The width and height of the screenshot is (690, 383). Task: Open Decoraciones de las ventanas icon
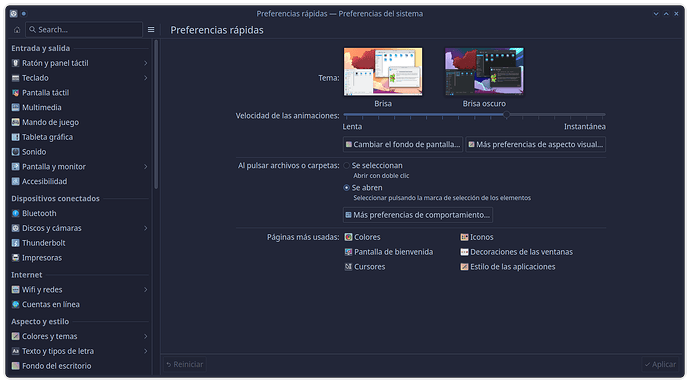[464, 252]
